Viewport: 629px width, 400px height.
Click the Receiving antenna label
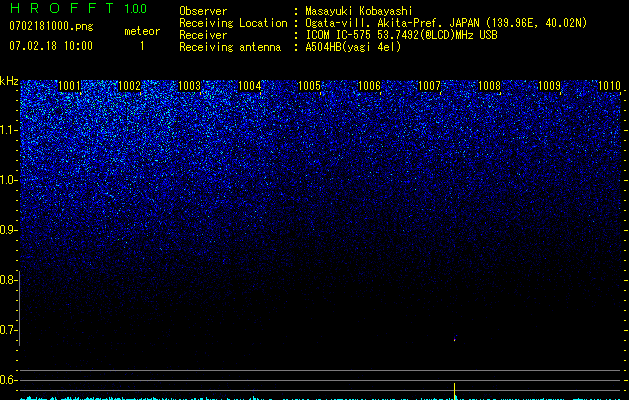(230, 47)
